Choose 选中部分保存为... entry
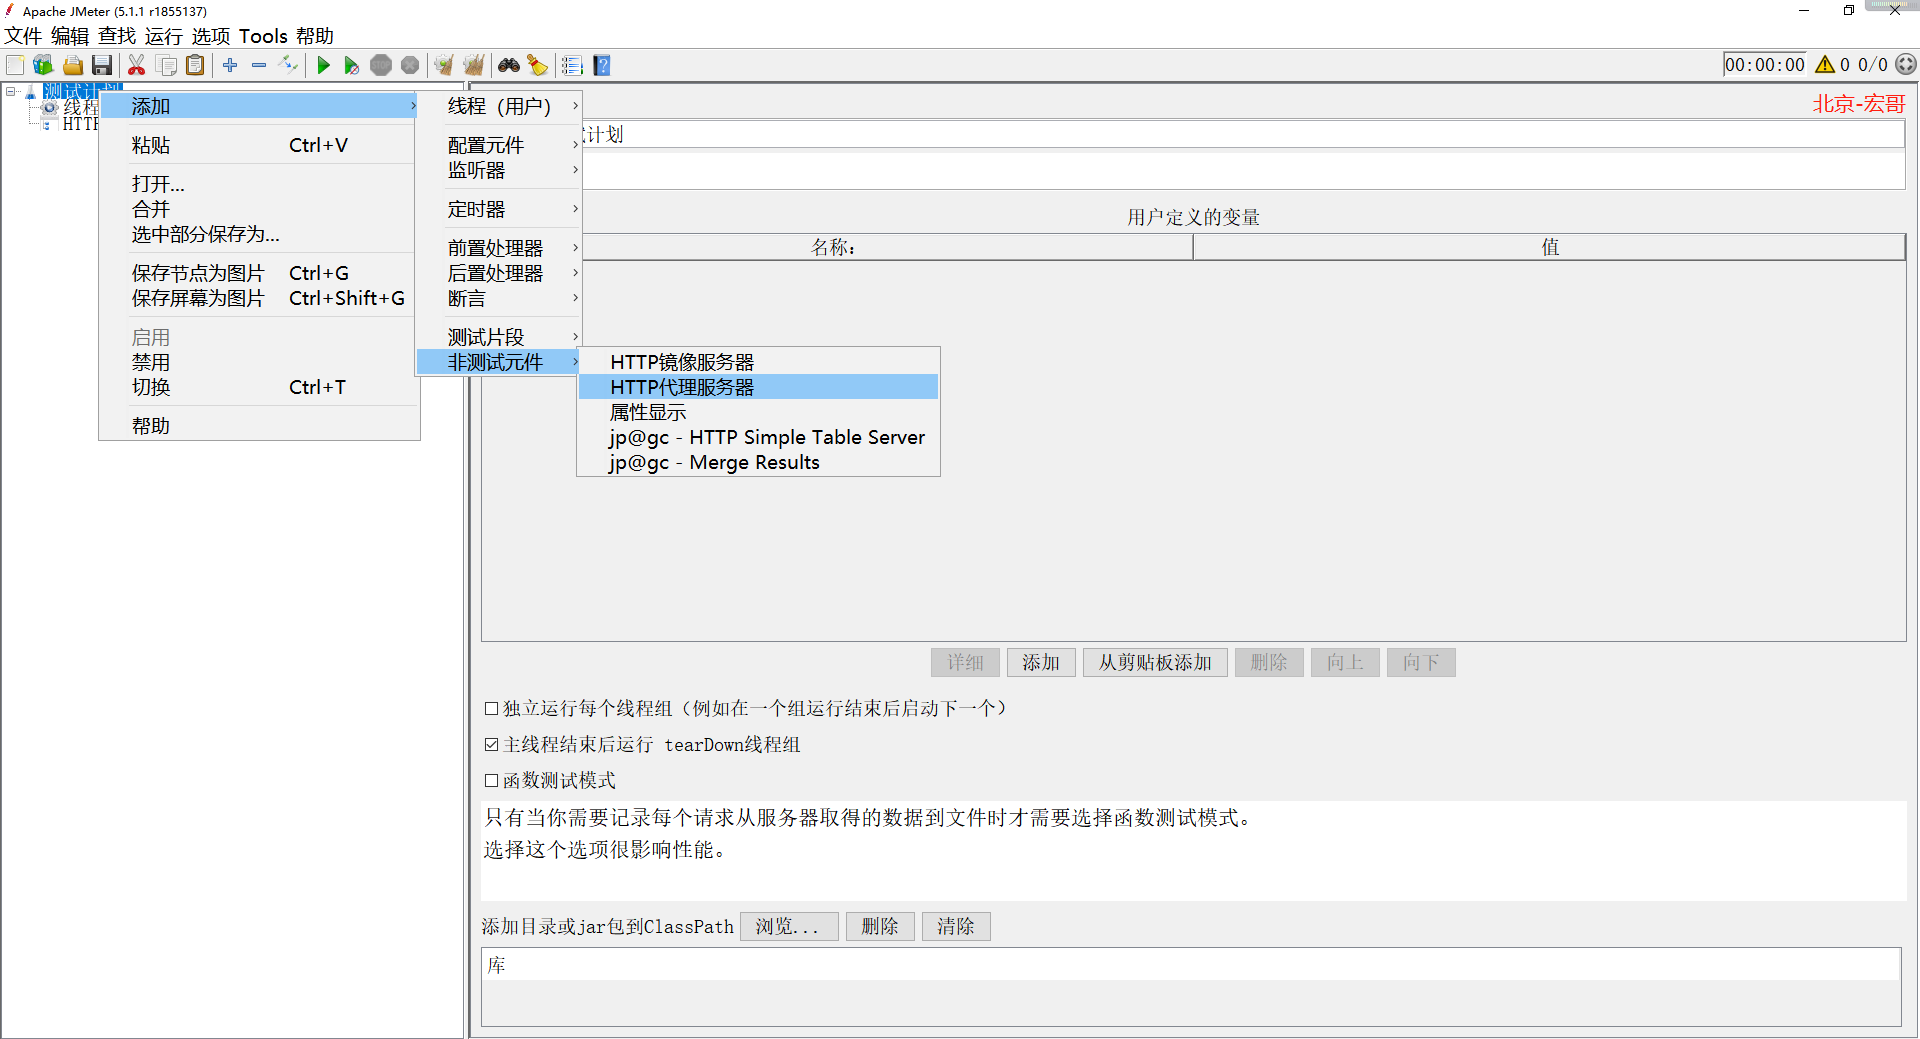This screenshot has height=1039, width=1920. pyautogui.click(x=259, y=234)
